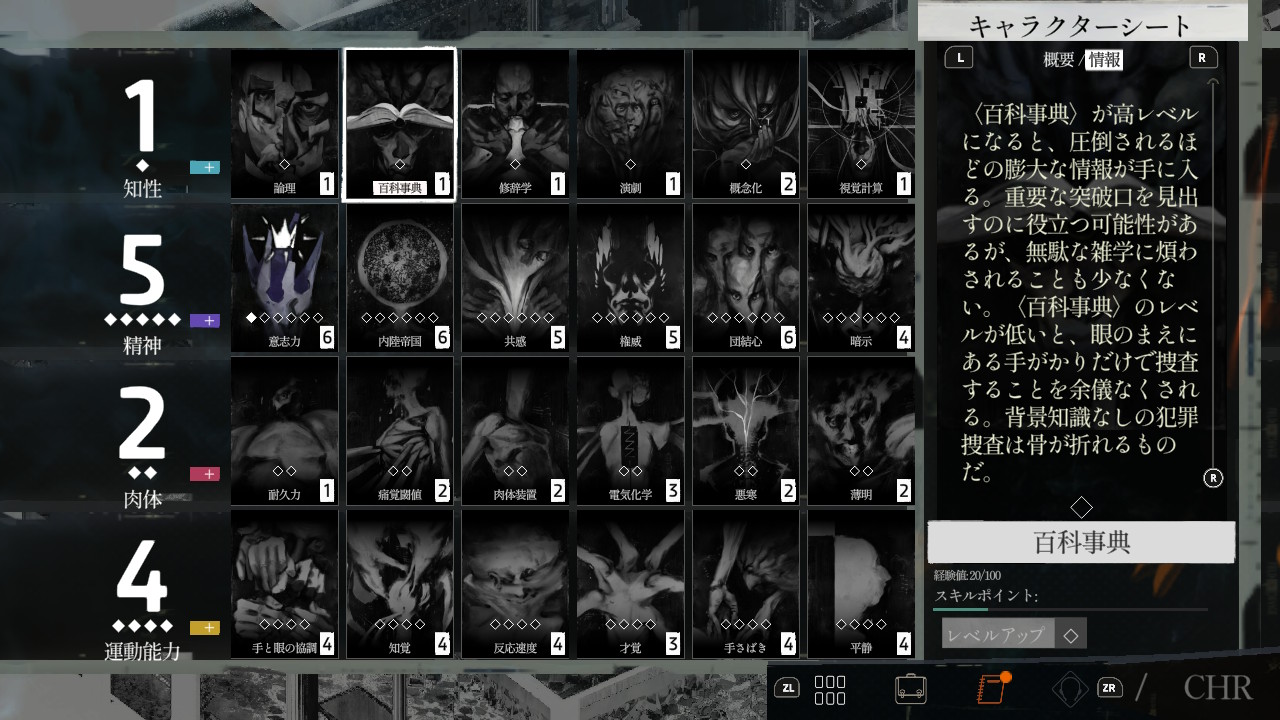Select the 意志力 skill card

tap(285, 278)
